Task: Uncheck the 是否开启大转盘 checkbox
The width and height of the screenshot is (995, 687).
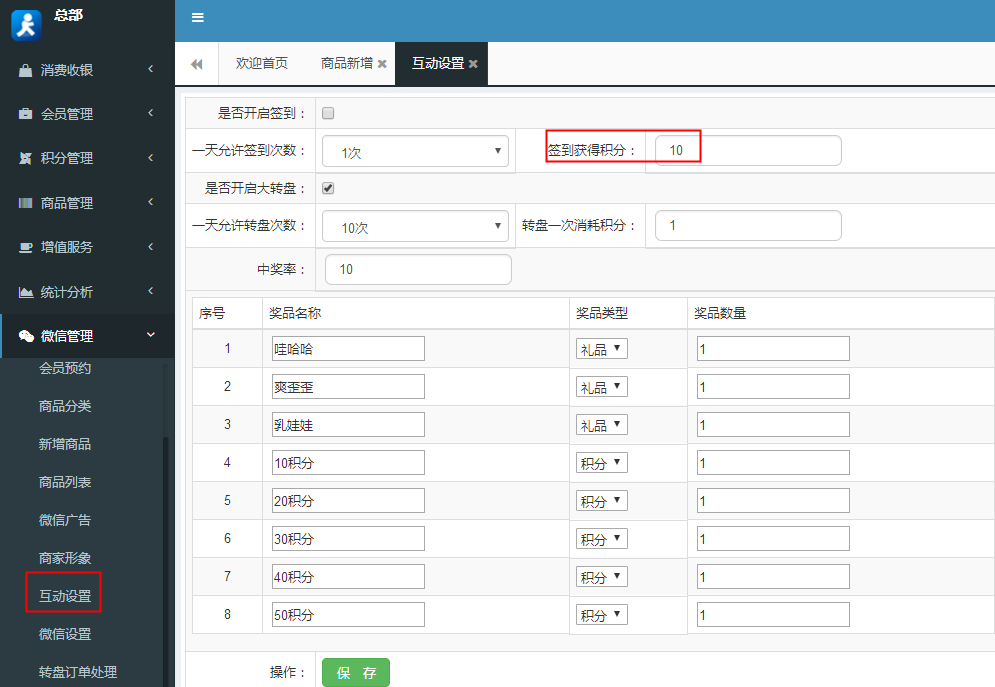Action: coord(327,188)
